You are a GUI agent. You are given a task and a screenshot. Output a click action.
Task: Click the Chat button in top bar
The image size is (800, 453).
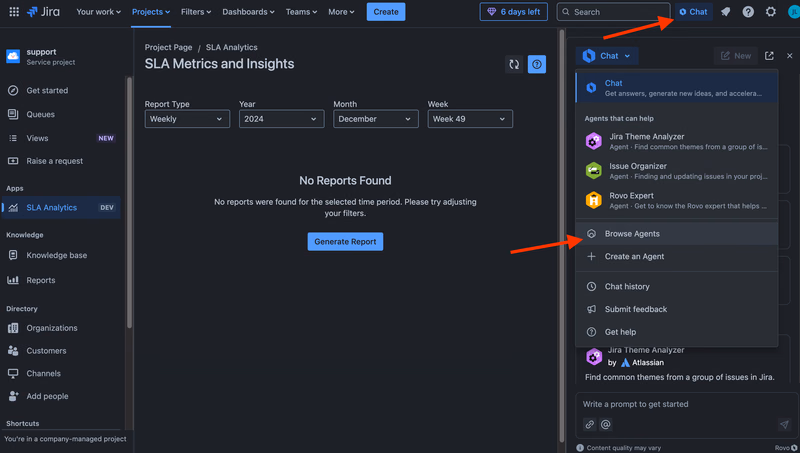coord(693,12)
